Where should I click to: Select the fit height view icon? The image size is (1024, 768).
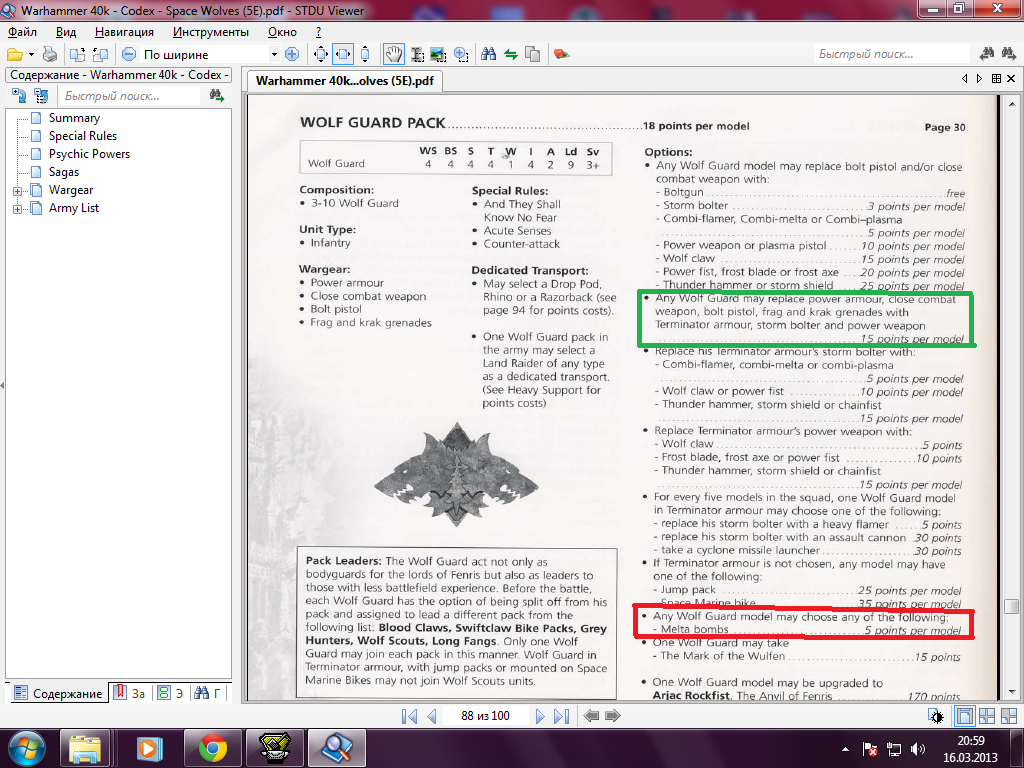(365, 54)
